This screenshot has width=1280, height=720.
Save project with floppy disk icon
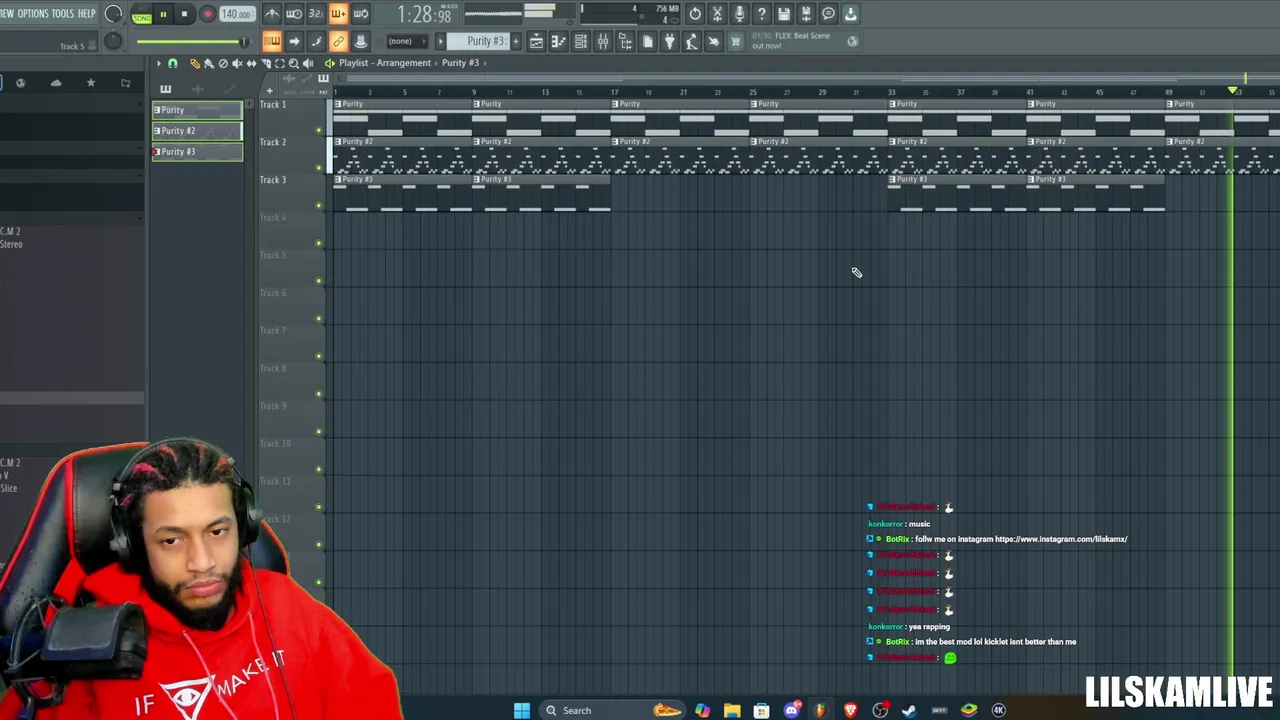(784, 14)
